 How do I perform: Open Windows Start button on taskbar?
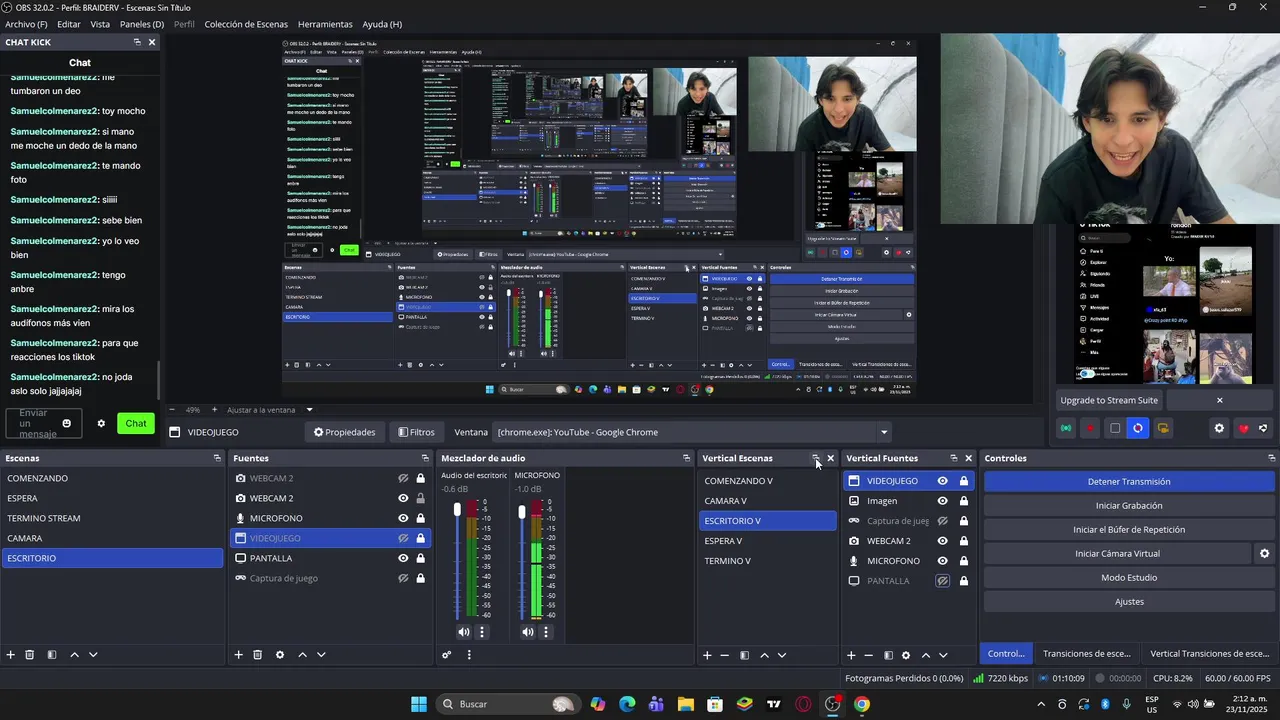[419, 704]
